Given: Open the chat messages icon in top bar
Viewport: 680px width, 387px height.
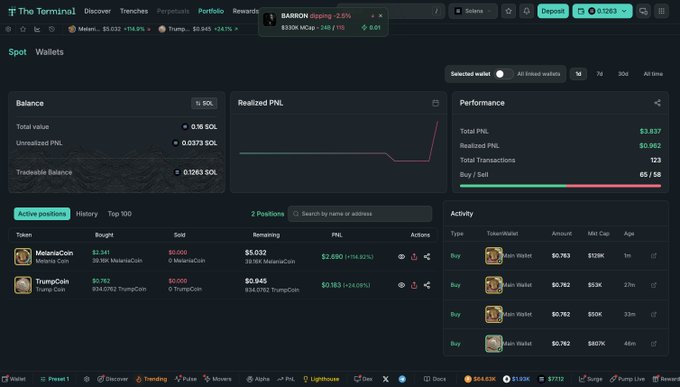Looking at the screenshot, I should point(644,11).
